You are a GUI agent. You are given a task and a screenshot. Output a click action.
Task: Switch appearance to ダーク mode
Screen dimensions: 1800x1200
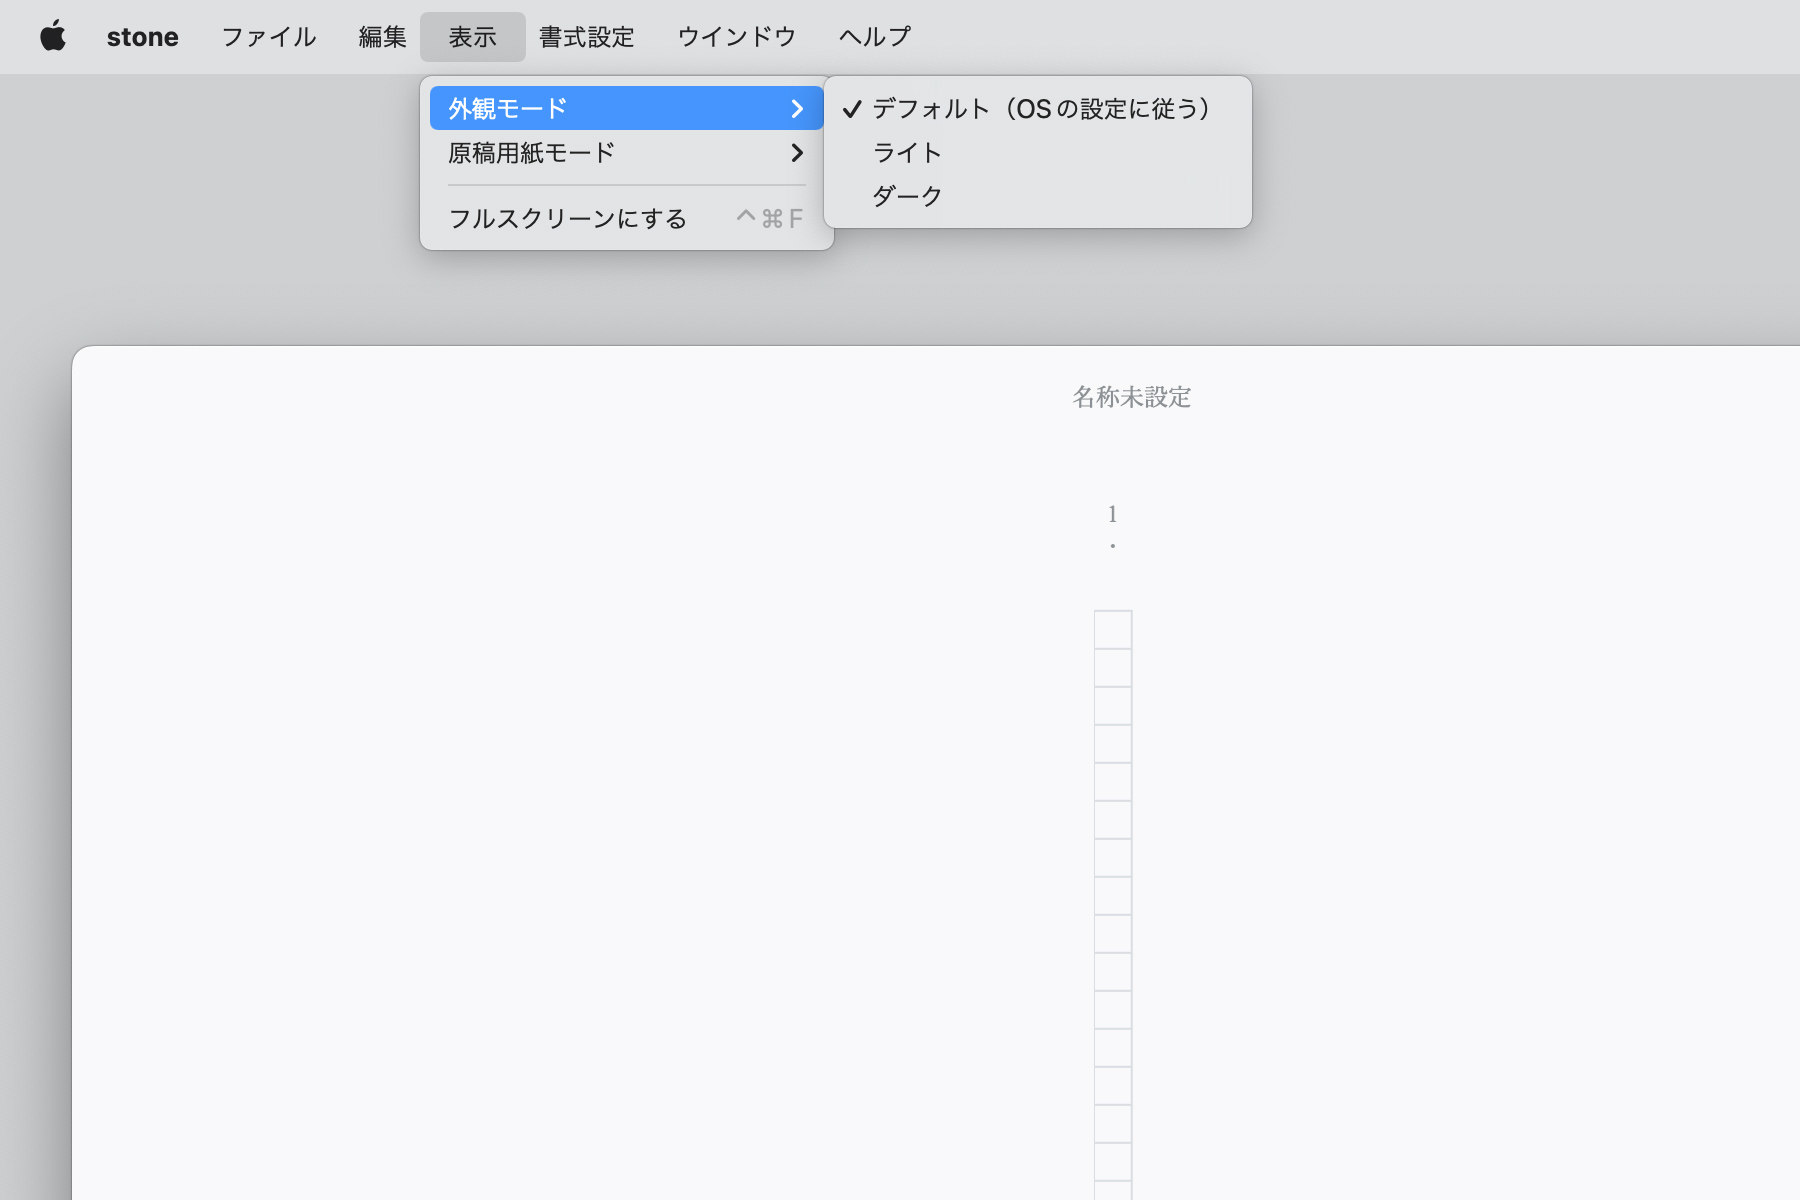907,196
